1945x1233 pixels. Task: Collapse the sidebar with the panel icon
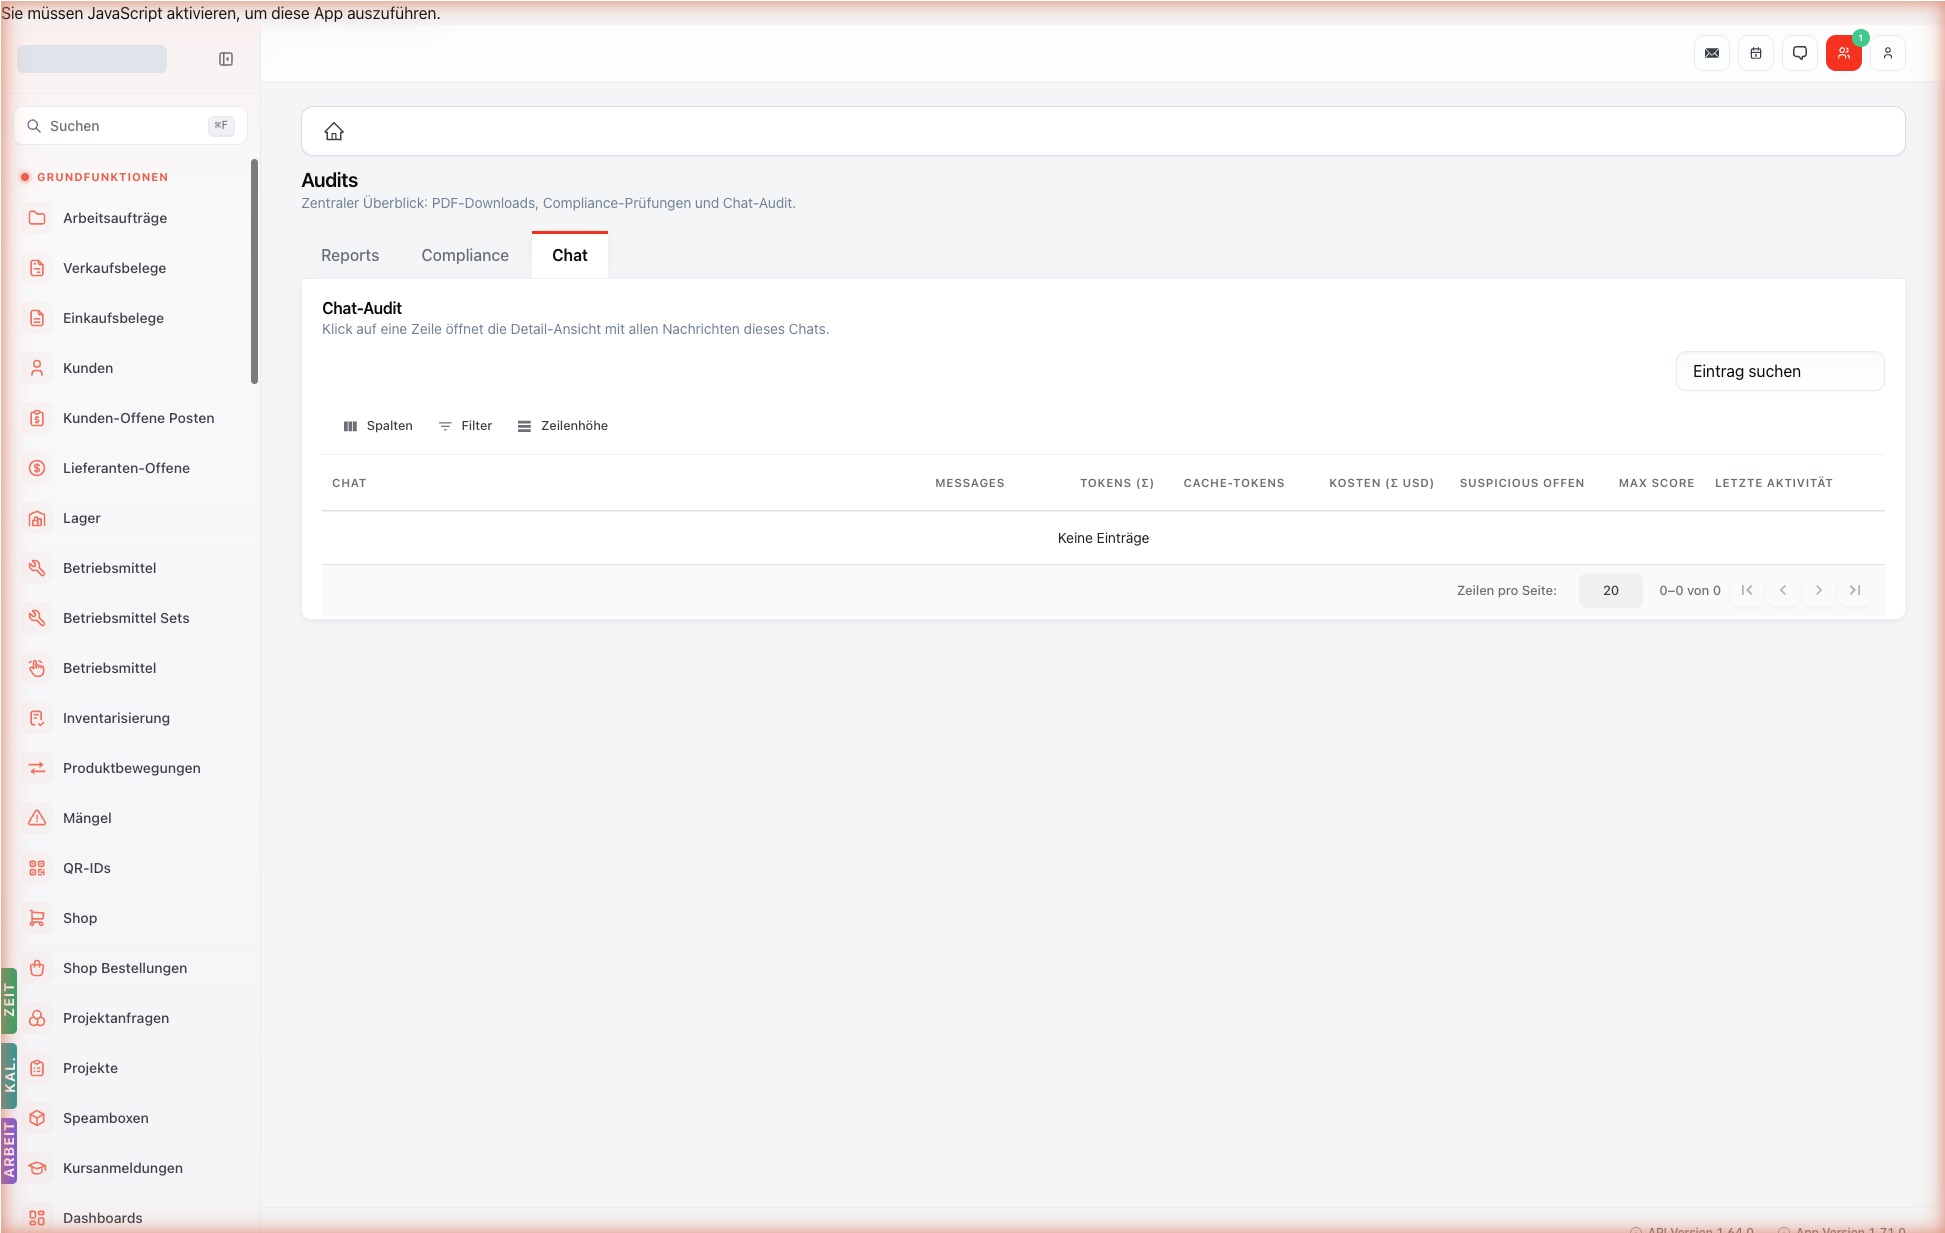click(x=226, y=59)
